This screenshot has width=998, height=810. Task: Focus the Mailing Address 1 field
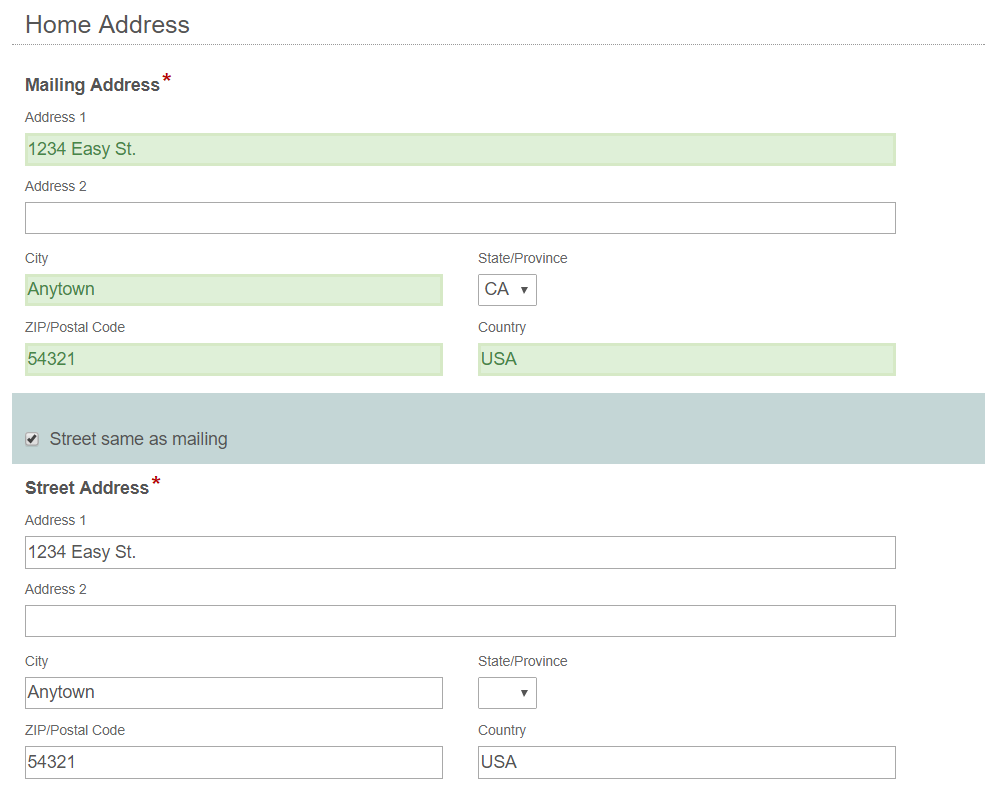[x=460, y=150]
